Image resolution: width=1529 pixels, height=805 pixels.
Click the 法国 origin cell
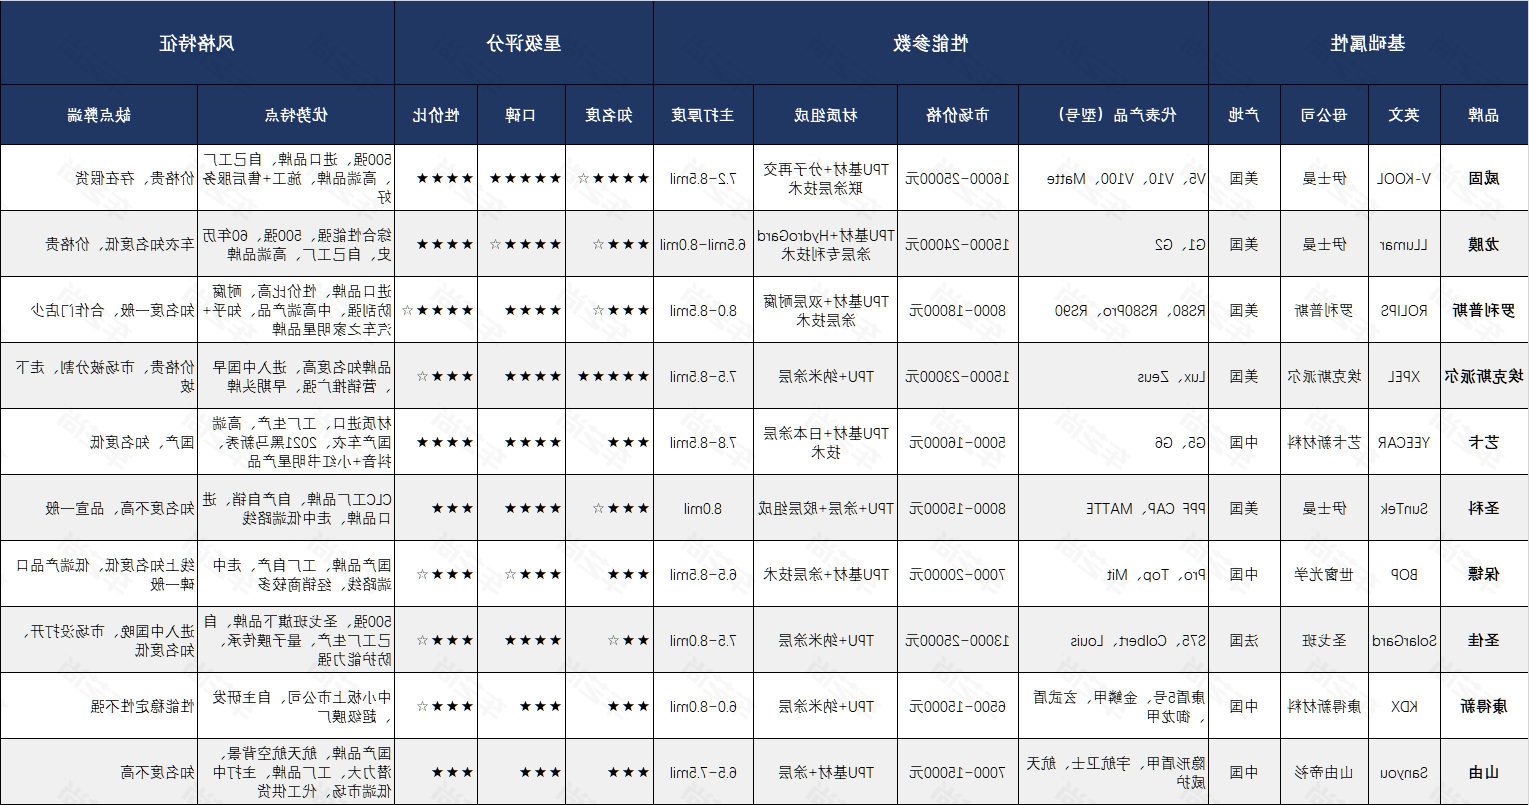1244,640
